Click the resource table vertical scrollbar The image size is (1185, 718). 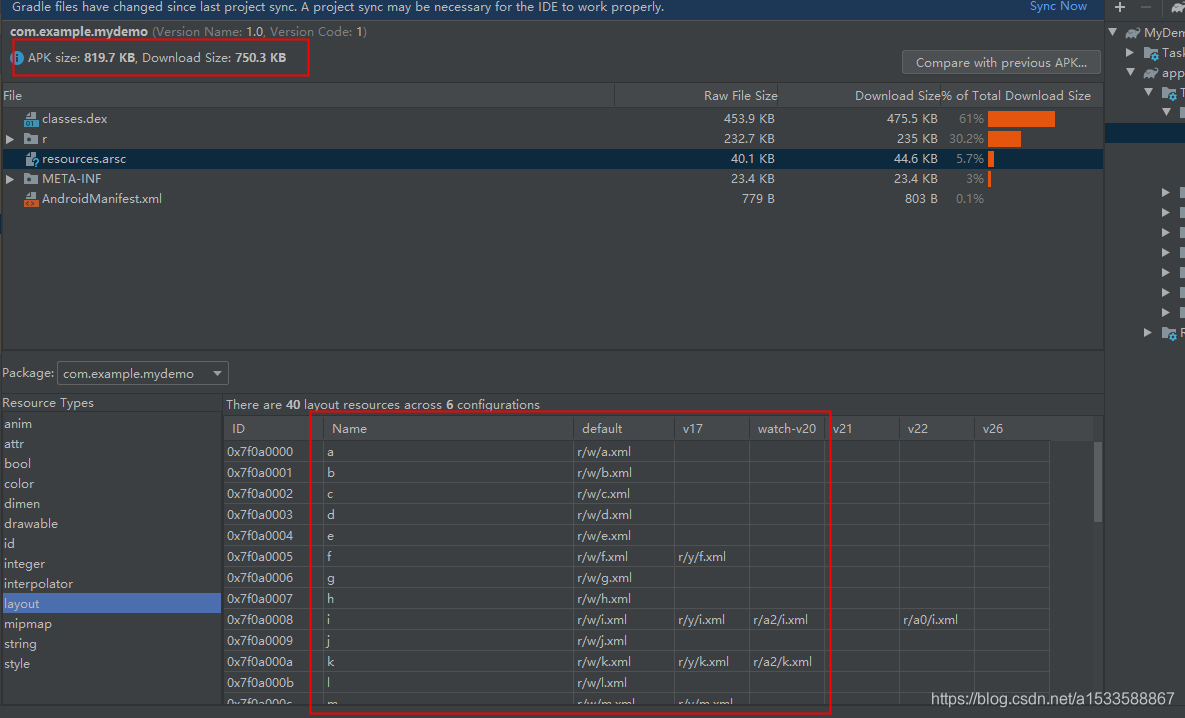(x=1097, y=482)
